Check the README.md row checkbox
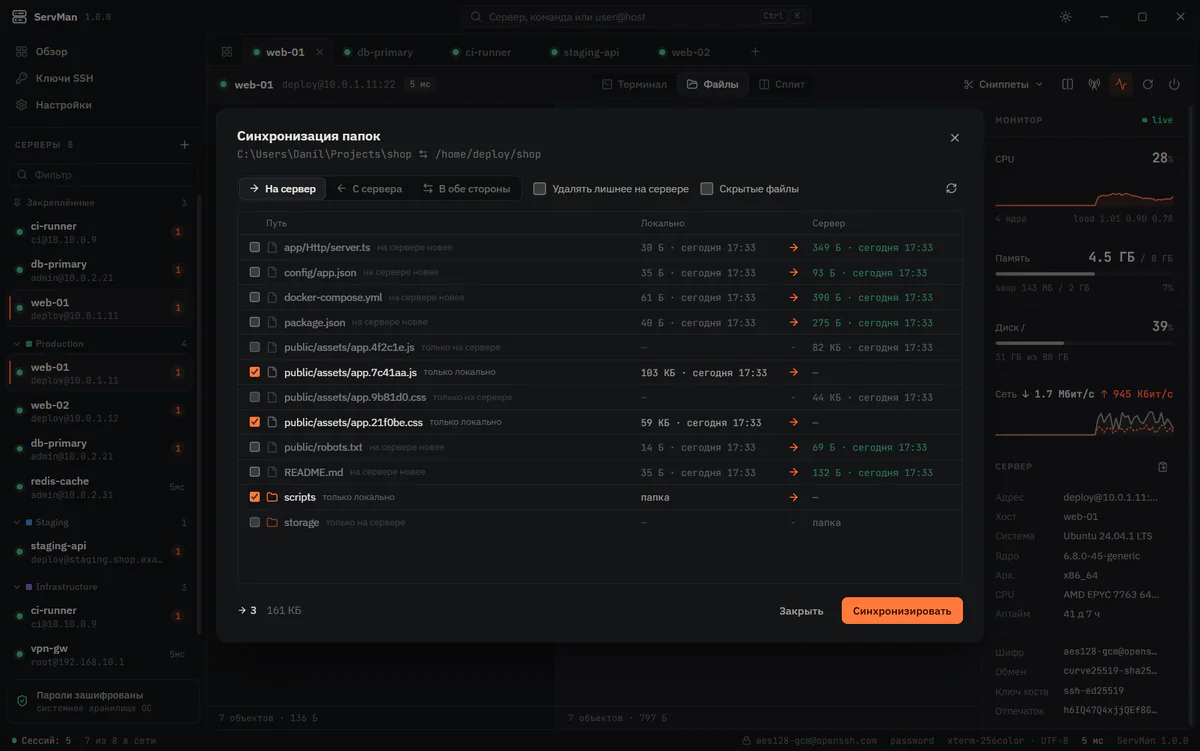The width and height of the screenshot is (1200, 751). pos(255,472)
